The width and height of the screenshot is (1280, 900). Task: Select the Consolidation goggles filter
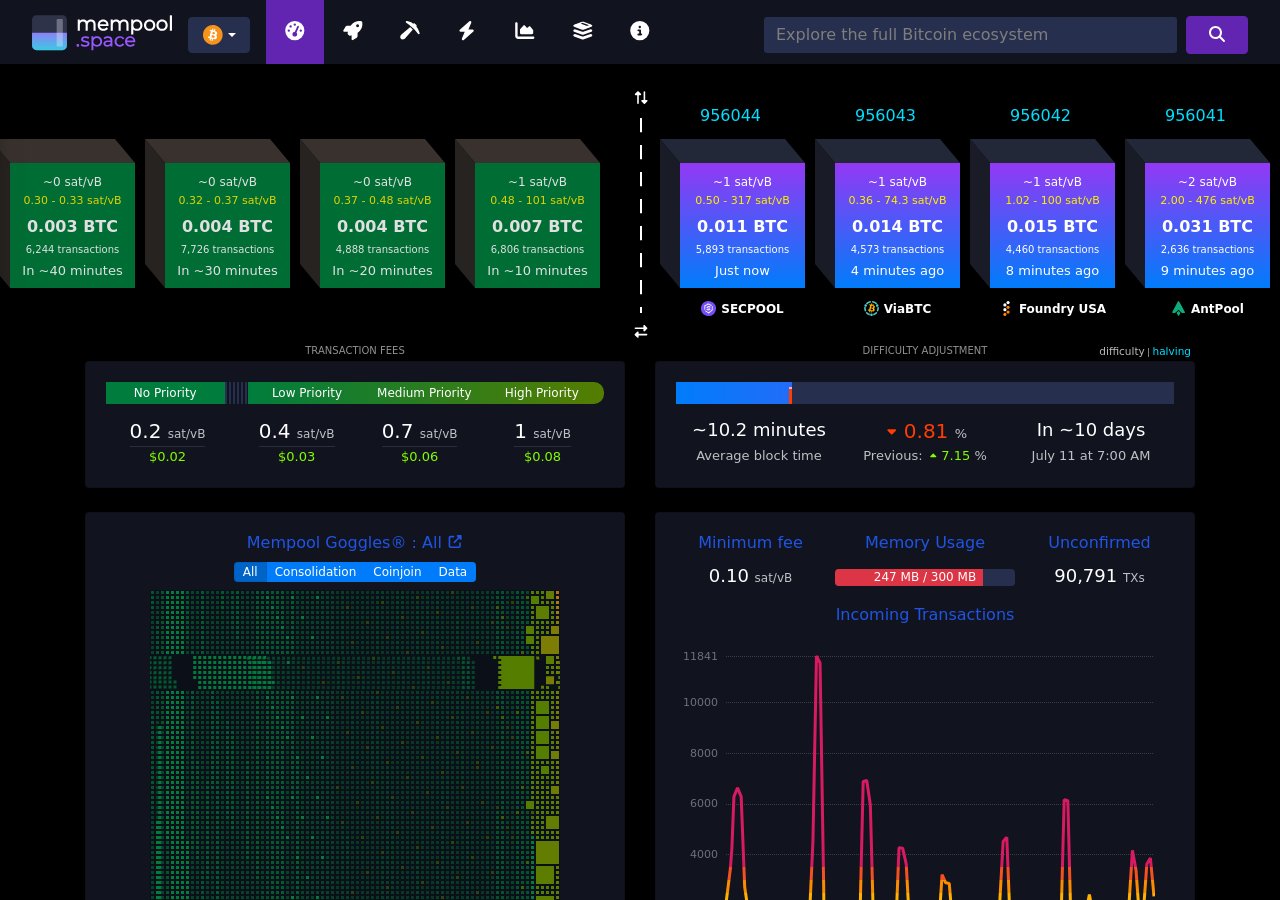click(x=315, y=572)
